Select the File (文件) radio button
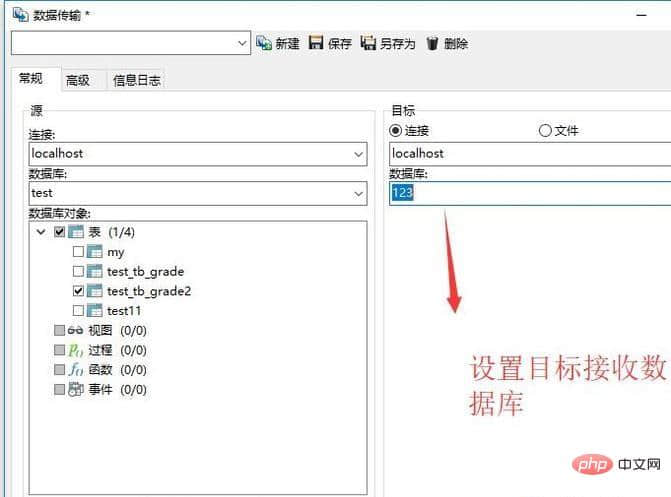The width and height of the screenshot is (671, 497). tap(545, 131)
